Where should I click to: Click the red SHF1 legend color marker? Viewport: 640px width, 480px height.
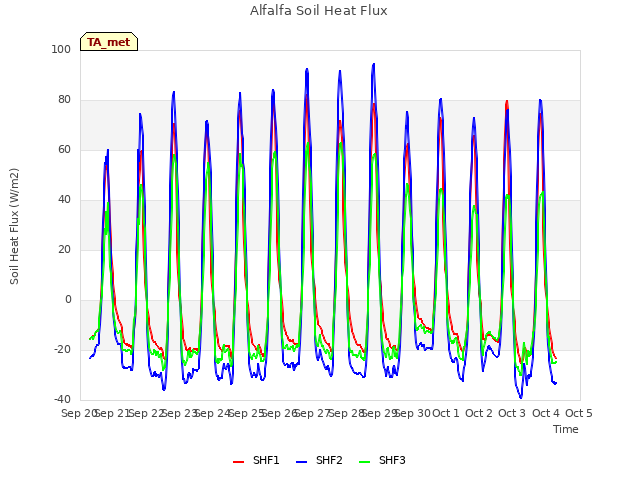[x=238, y=462]
